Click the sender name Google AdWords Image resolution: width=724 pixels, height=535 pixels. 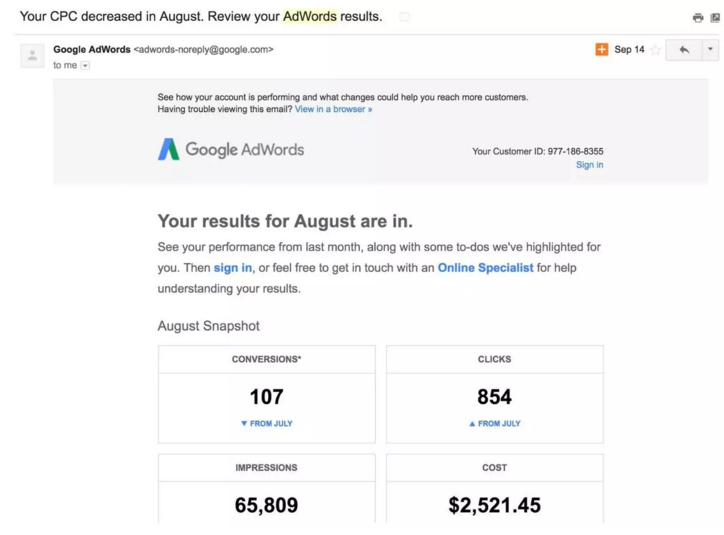[x=91, y=49]
